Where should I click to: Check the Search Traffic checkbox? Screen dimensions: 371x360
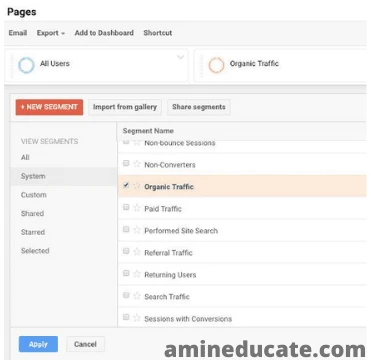click(x=126, y=295)
